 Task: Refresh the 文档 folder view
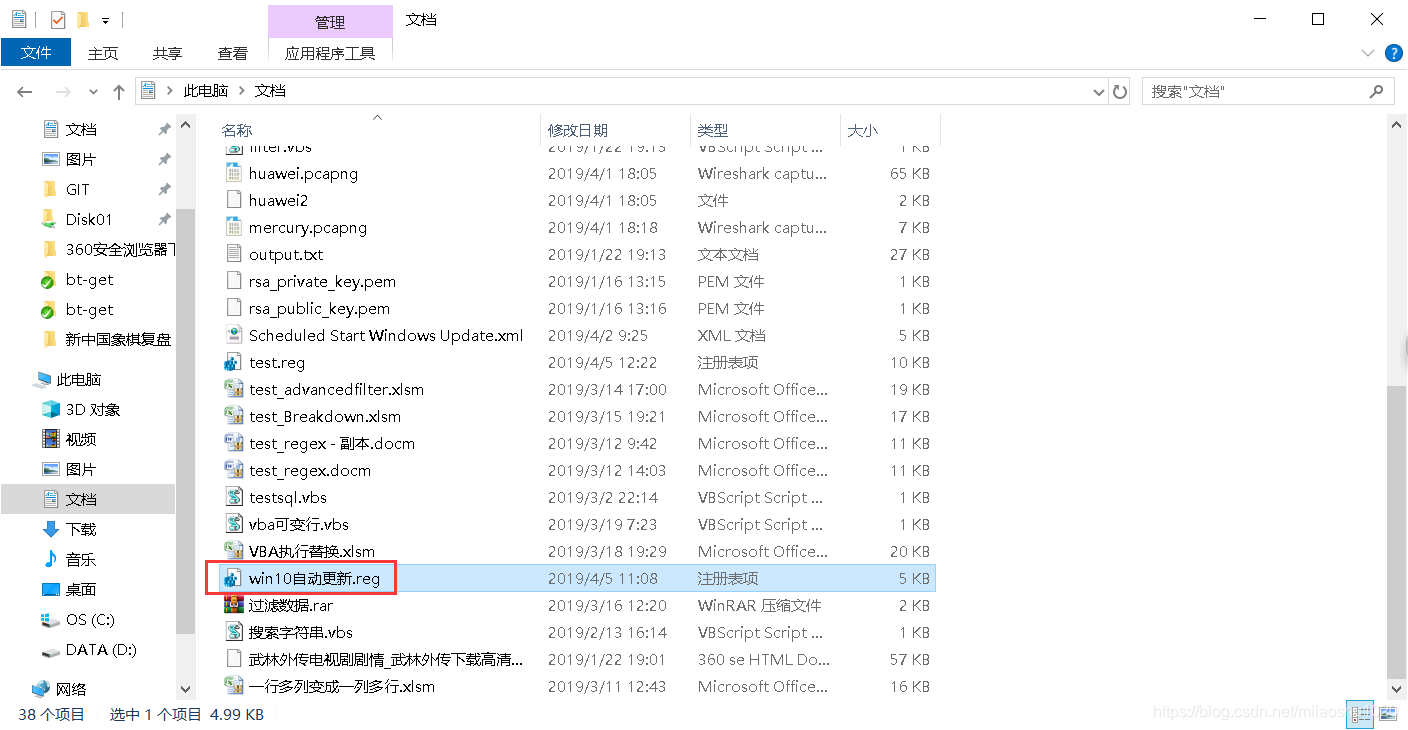(1120, 91)
